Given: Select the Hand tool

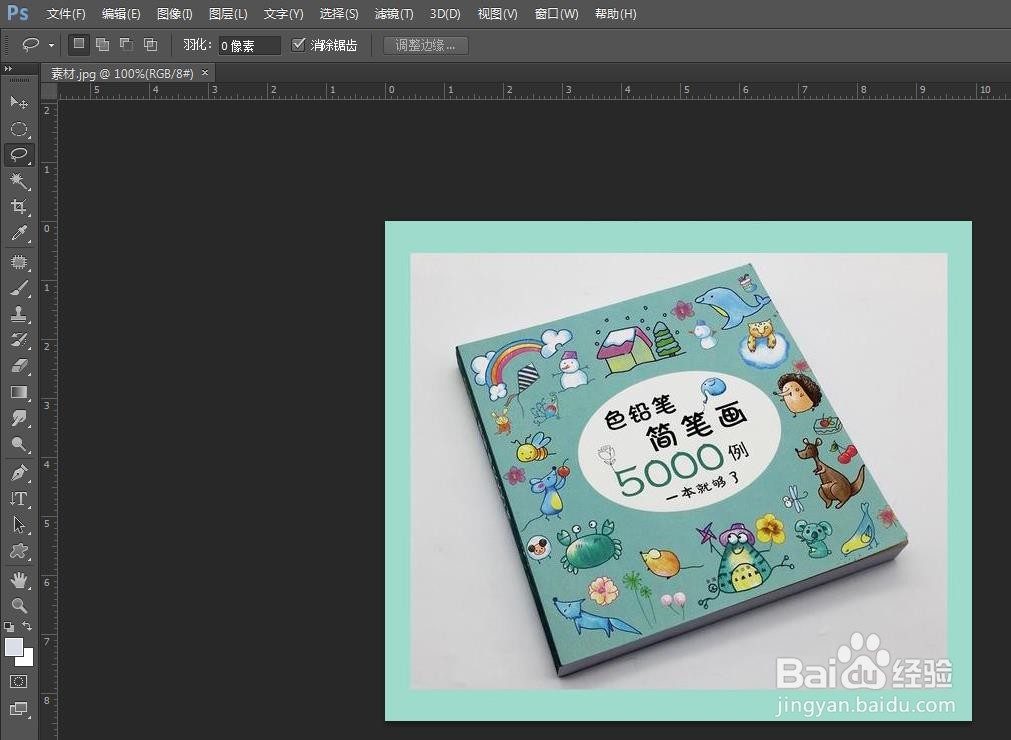Looking at the screenshot, I should tap(19, 580).
